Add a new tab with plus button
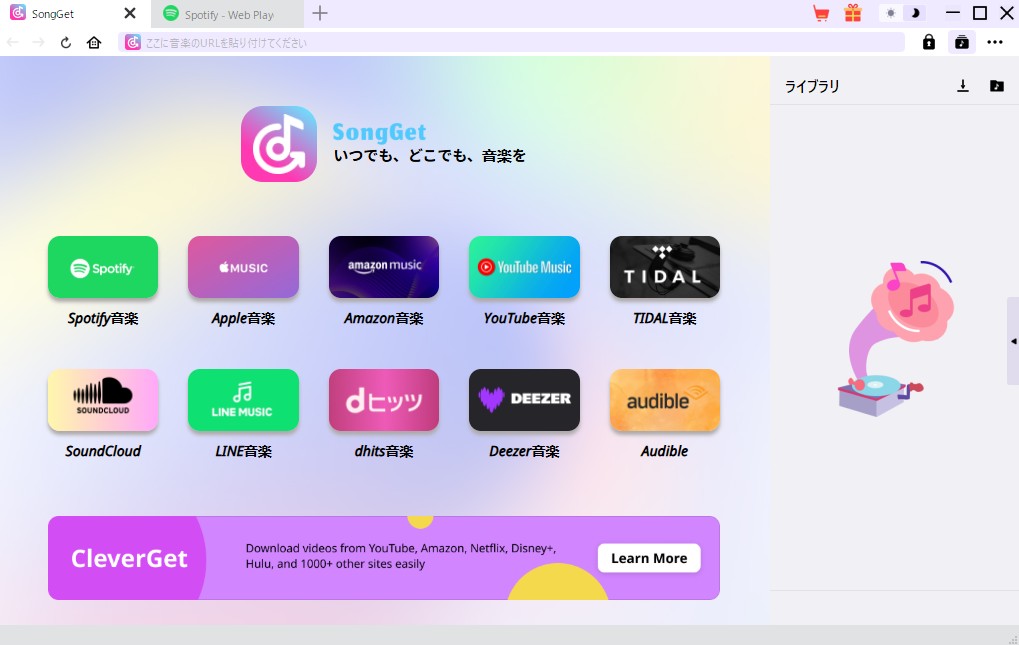This screenshot has width=1019, height=645. 319,13
